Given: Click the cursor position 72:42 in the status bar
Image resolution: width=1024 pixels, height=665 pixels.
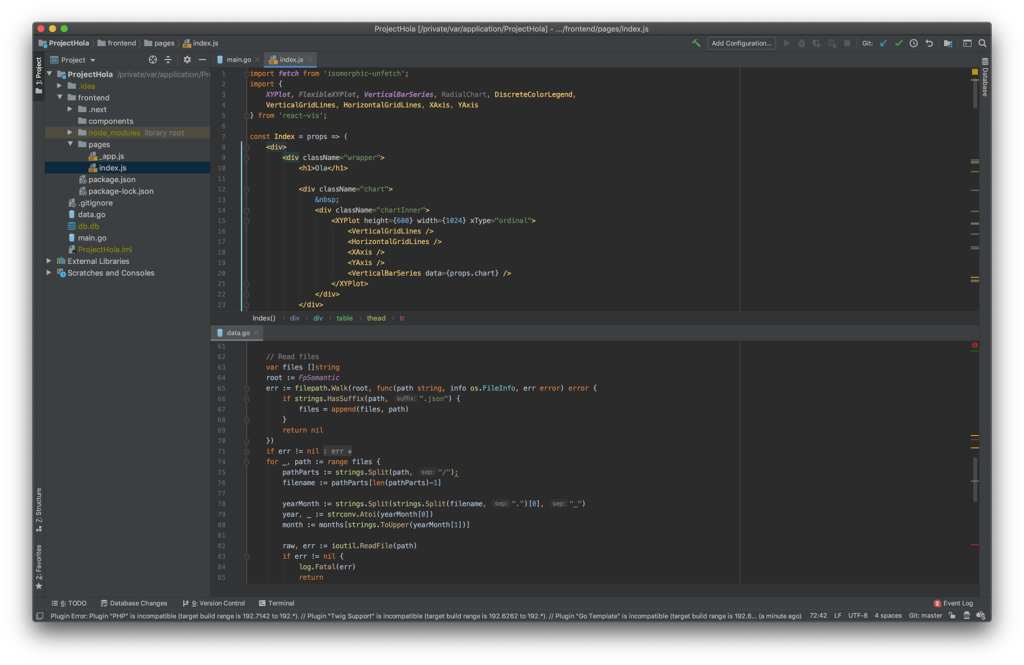Looking at the screenshot, I should click(x=818, y=615).
